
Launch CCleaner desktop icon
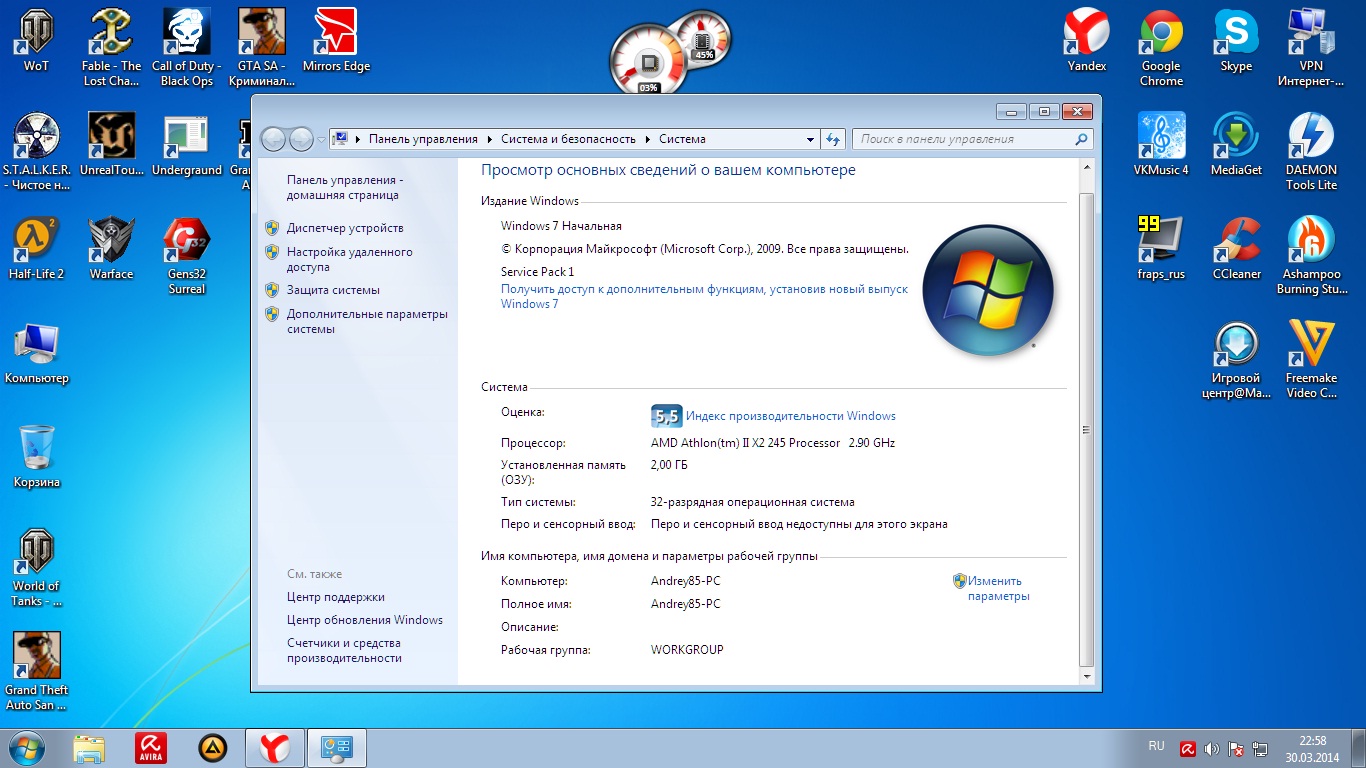tap(1236, 249)
